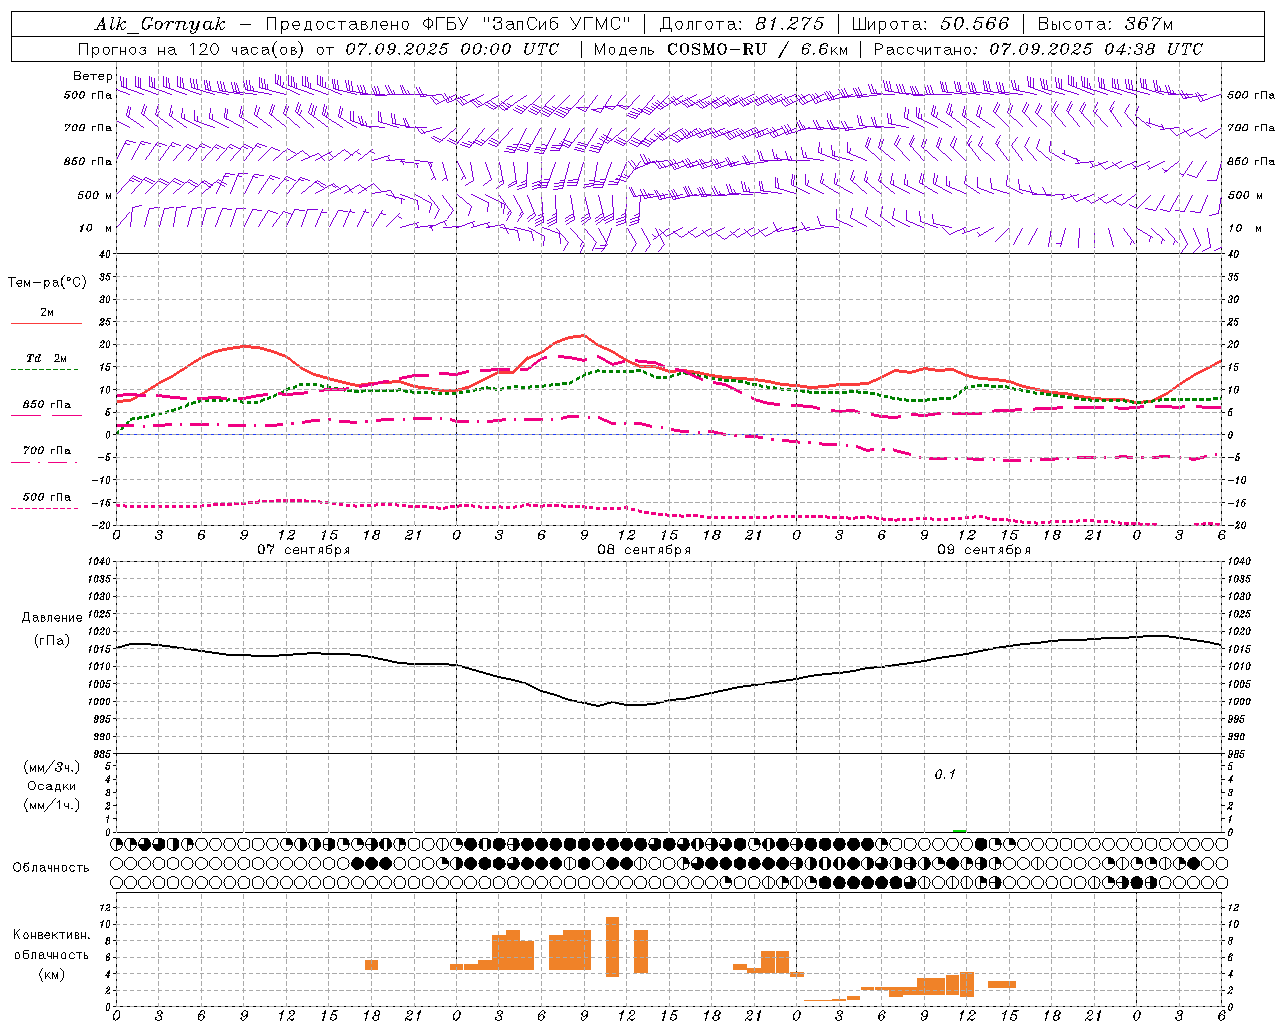The image size is (1280, 1024).
Task: Click the small green precipitation bar
Action: click(x=960, y=830)
